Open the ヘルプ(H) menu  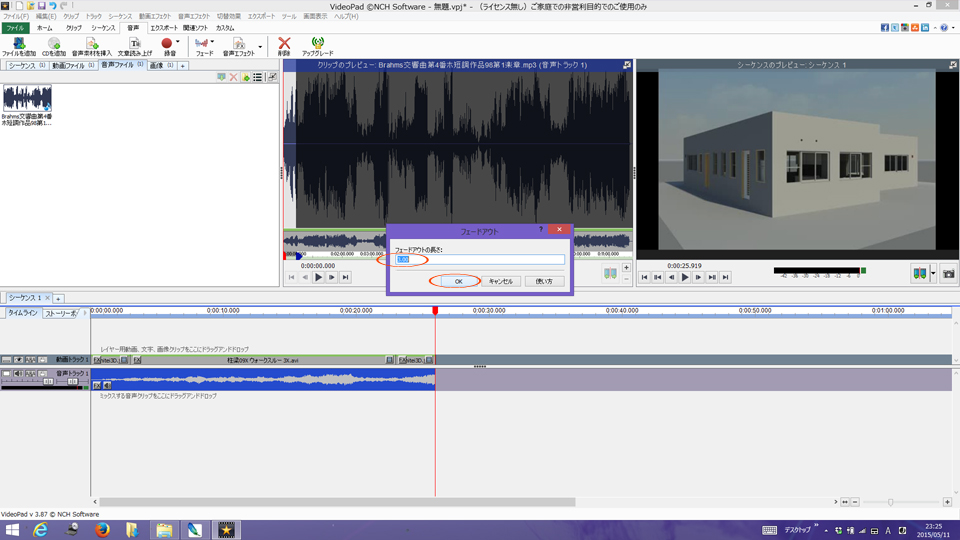click(346, 17)
